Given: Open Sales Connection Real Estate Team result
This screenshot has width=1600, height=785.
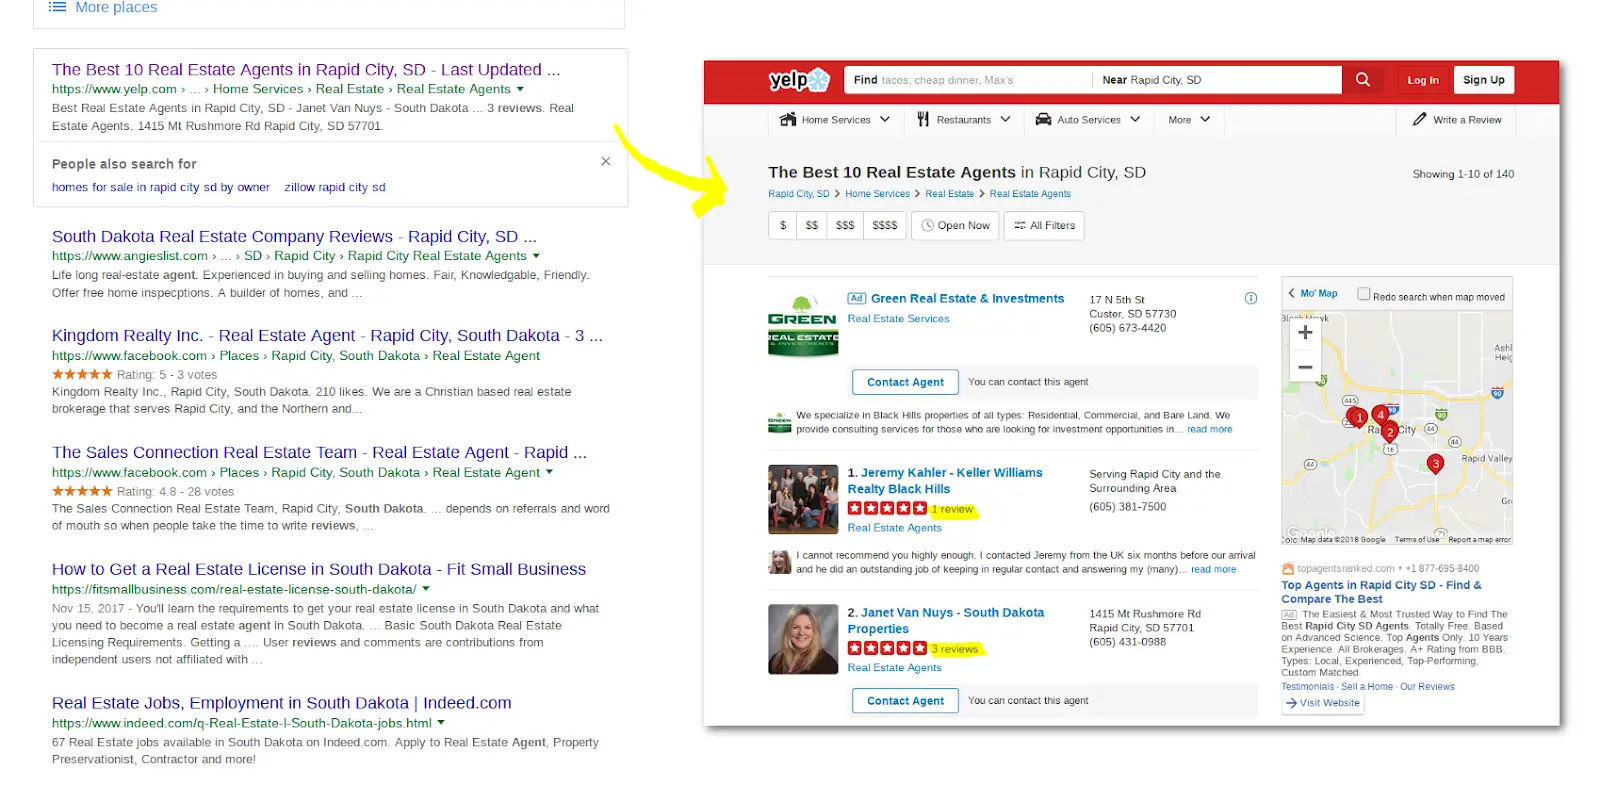Looking at the screenshot, I should [319, 453].
